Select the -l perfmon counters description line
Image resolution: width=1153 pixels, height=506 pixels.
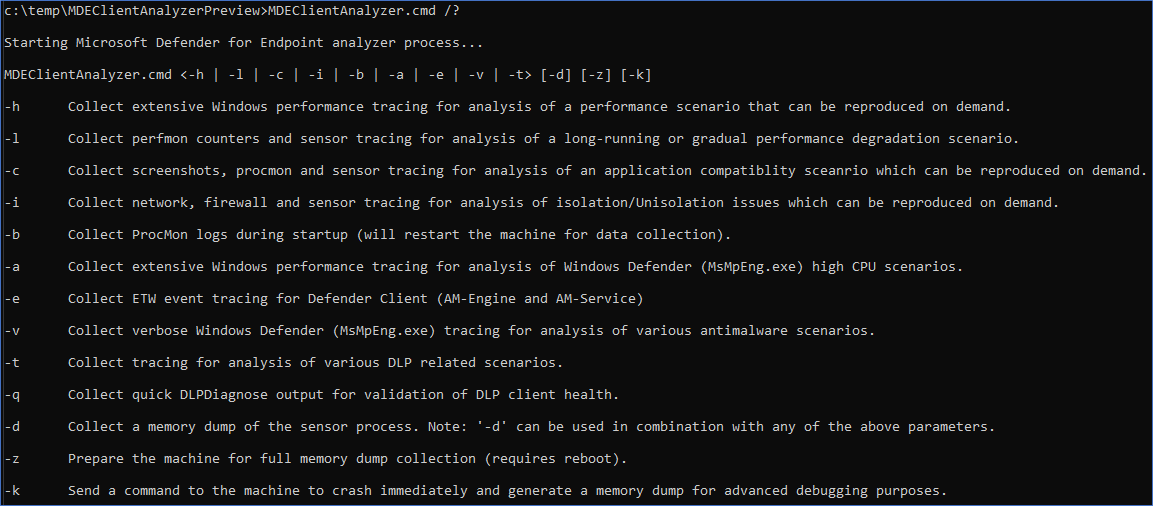[x=511, y=138]
